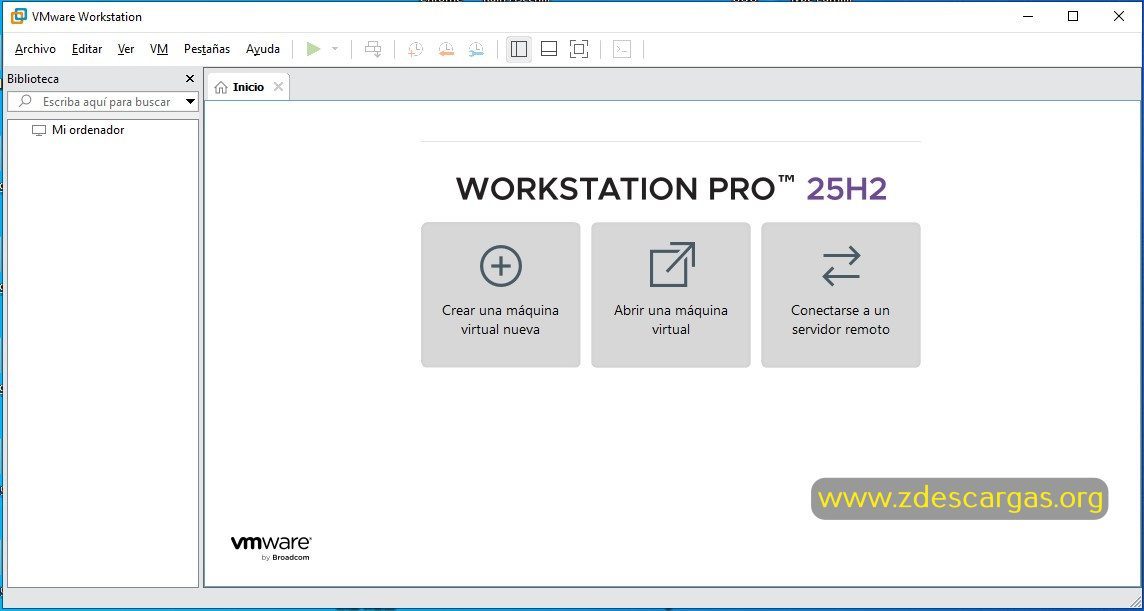1144x611 pixels.
Task: Click the magnifier icon in search box
Action: click(26, 101)
